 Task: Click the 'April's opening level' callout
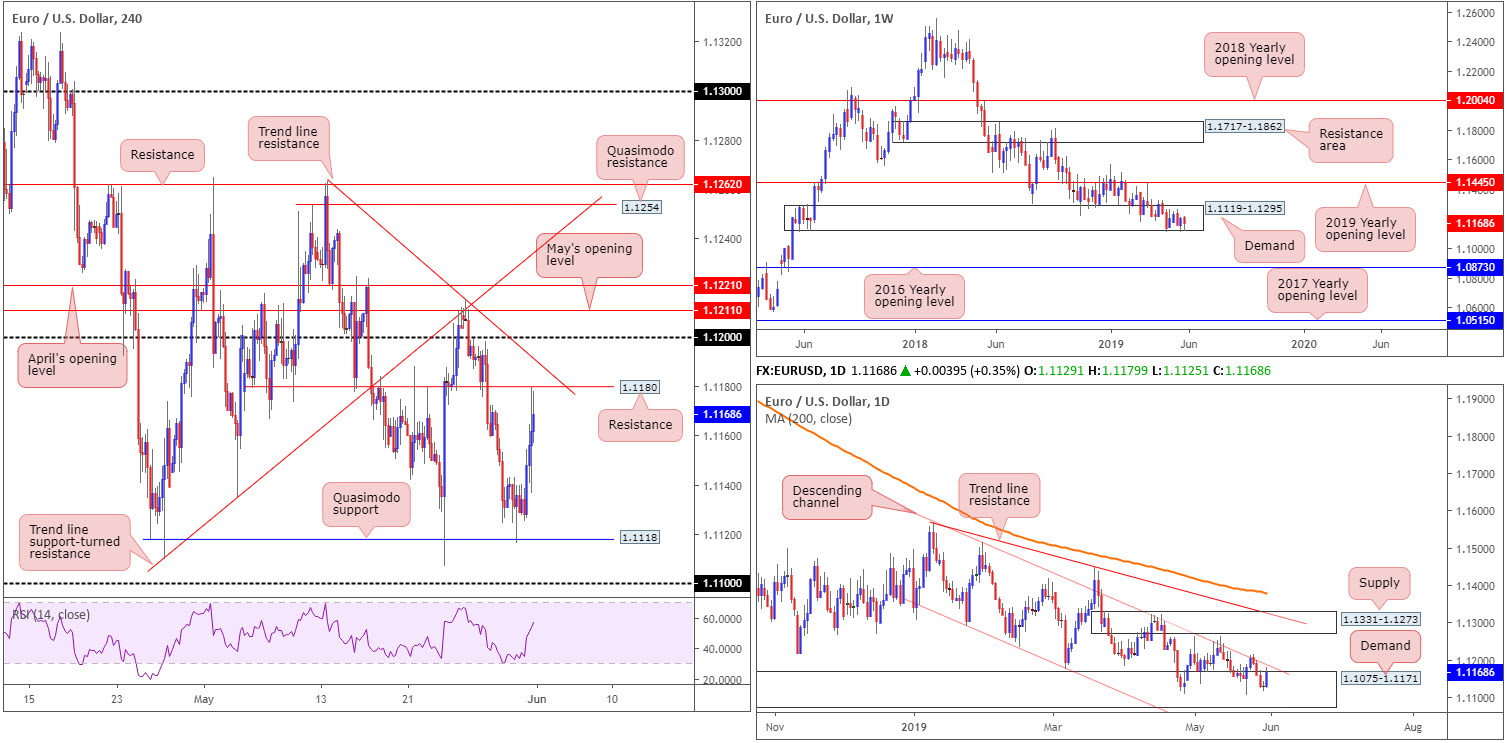coord(71,364)
